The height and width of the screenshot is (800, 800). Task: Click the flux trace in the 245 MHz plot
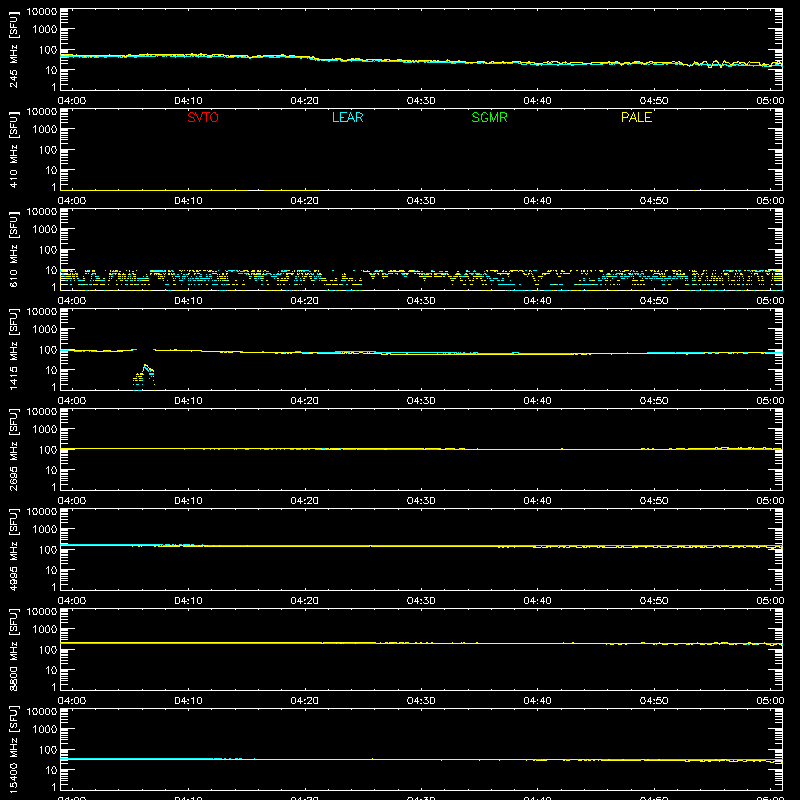click(x=421, y=61)
